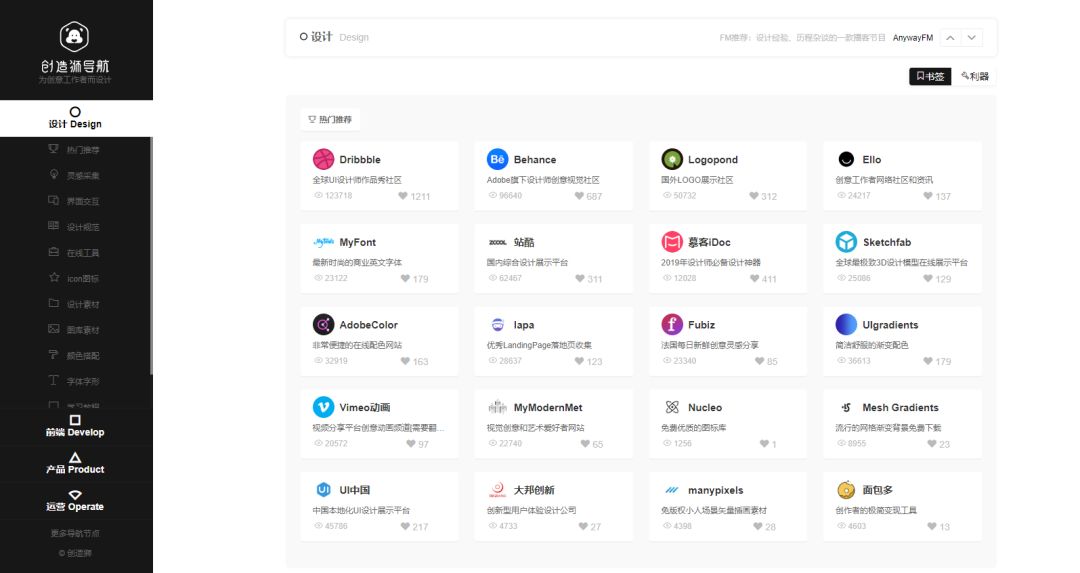This screenshot has width=1080, height=573.
Task: Show next FM recommendation with down chevron
Action: pyautogui.click(x=971, y=38)
